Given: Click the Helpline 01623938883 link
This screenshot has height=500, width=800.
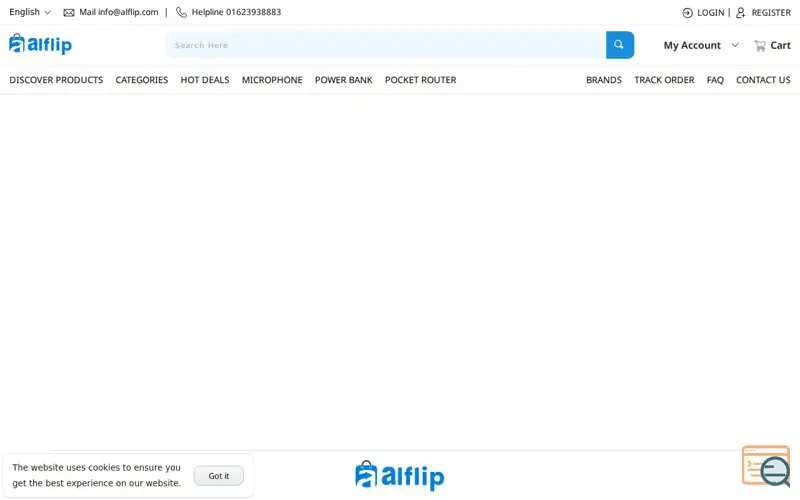Looking at the screenshot, I should click(x=236, y=12).
